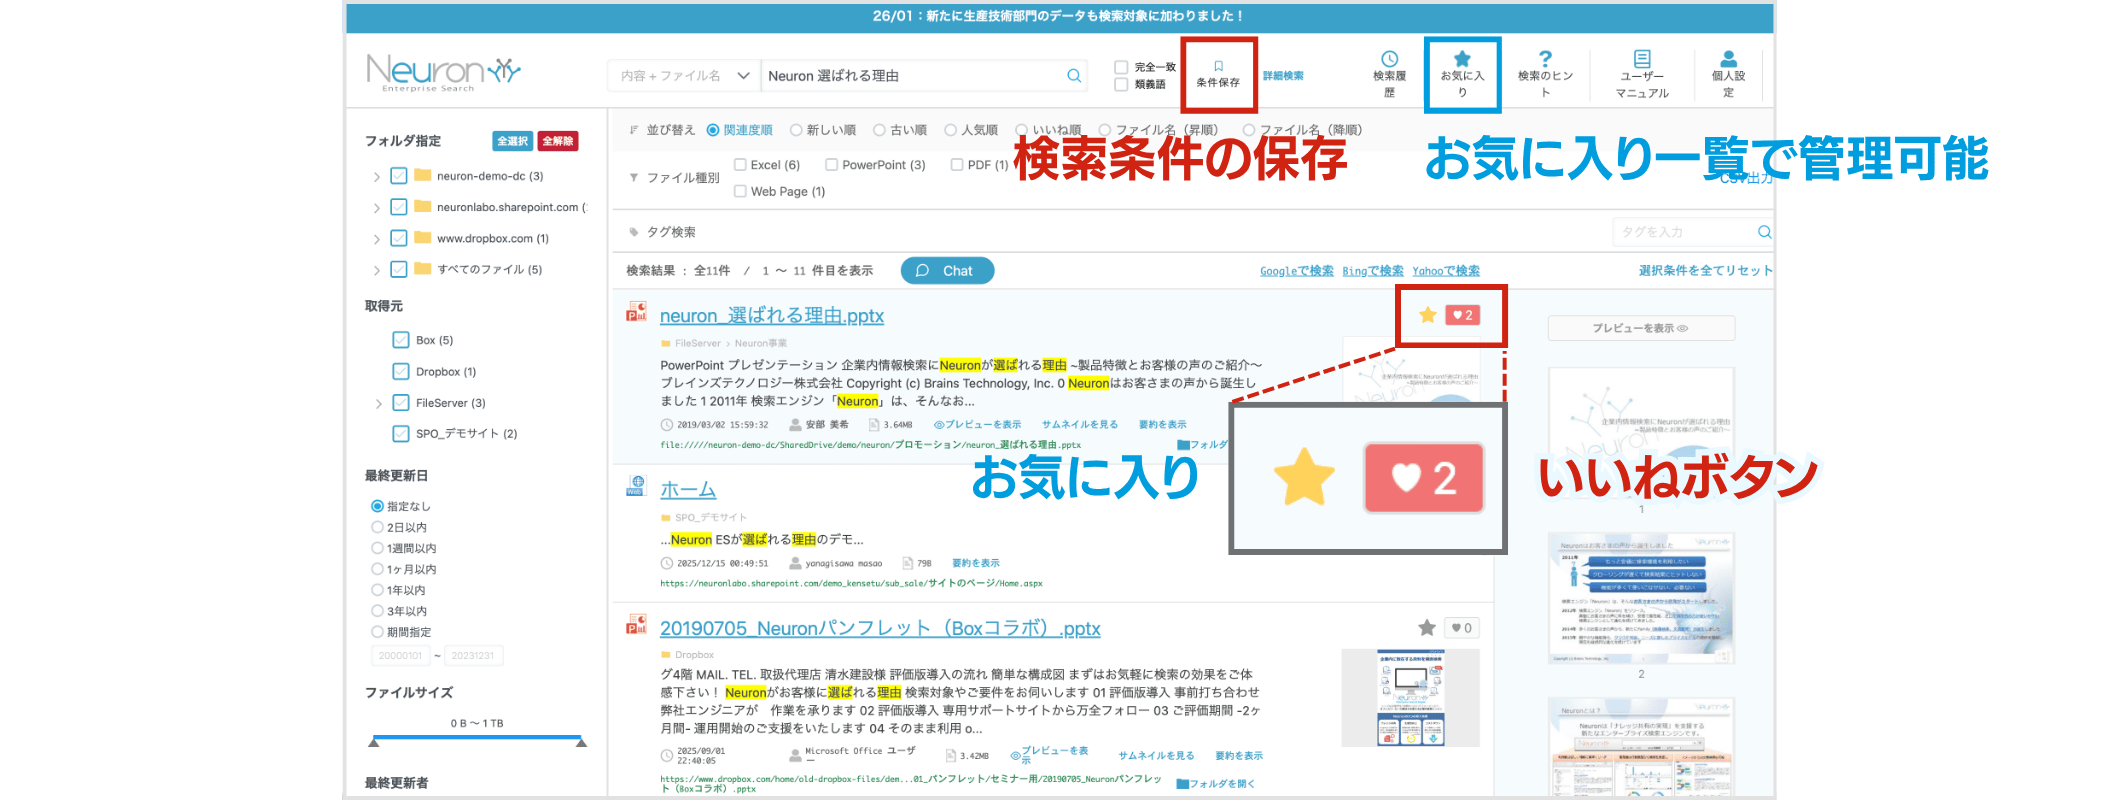Uncheck neuron-demo-dc (3) folder

click(399, 176)
